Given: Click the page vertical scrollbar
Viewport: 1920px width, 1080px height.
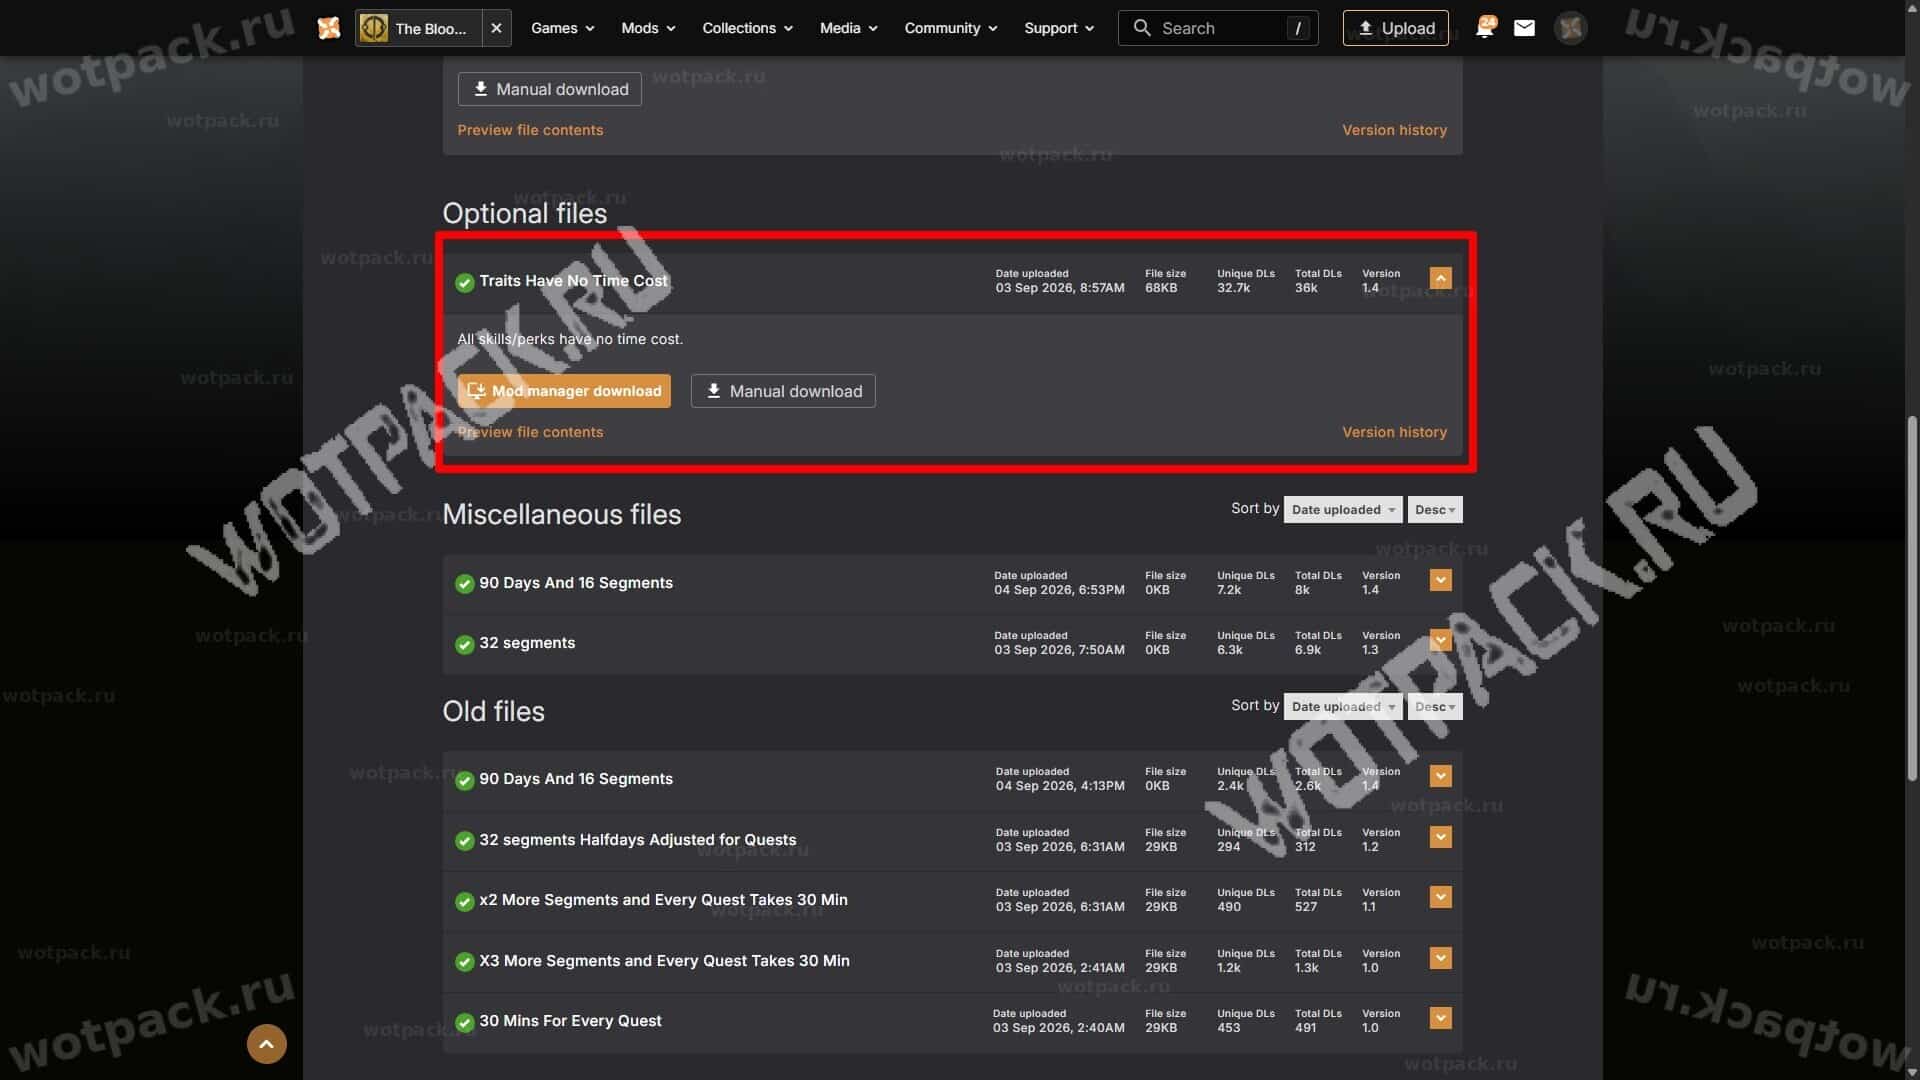Looking at the screenshot, I should [1912, 598].
